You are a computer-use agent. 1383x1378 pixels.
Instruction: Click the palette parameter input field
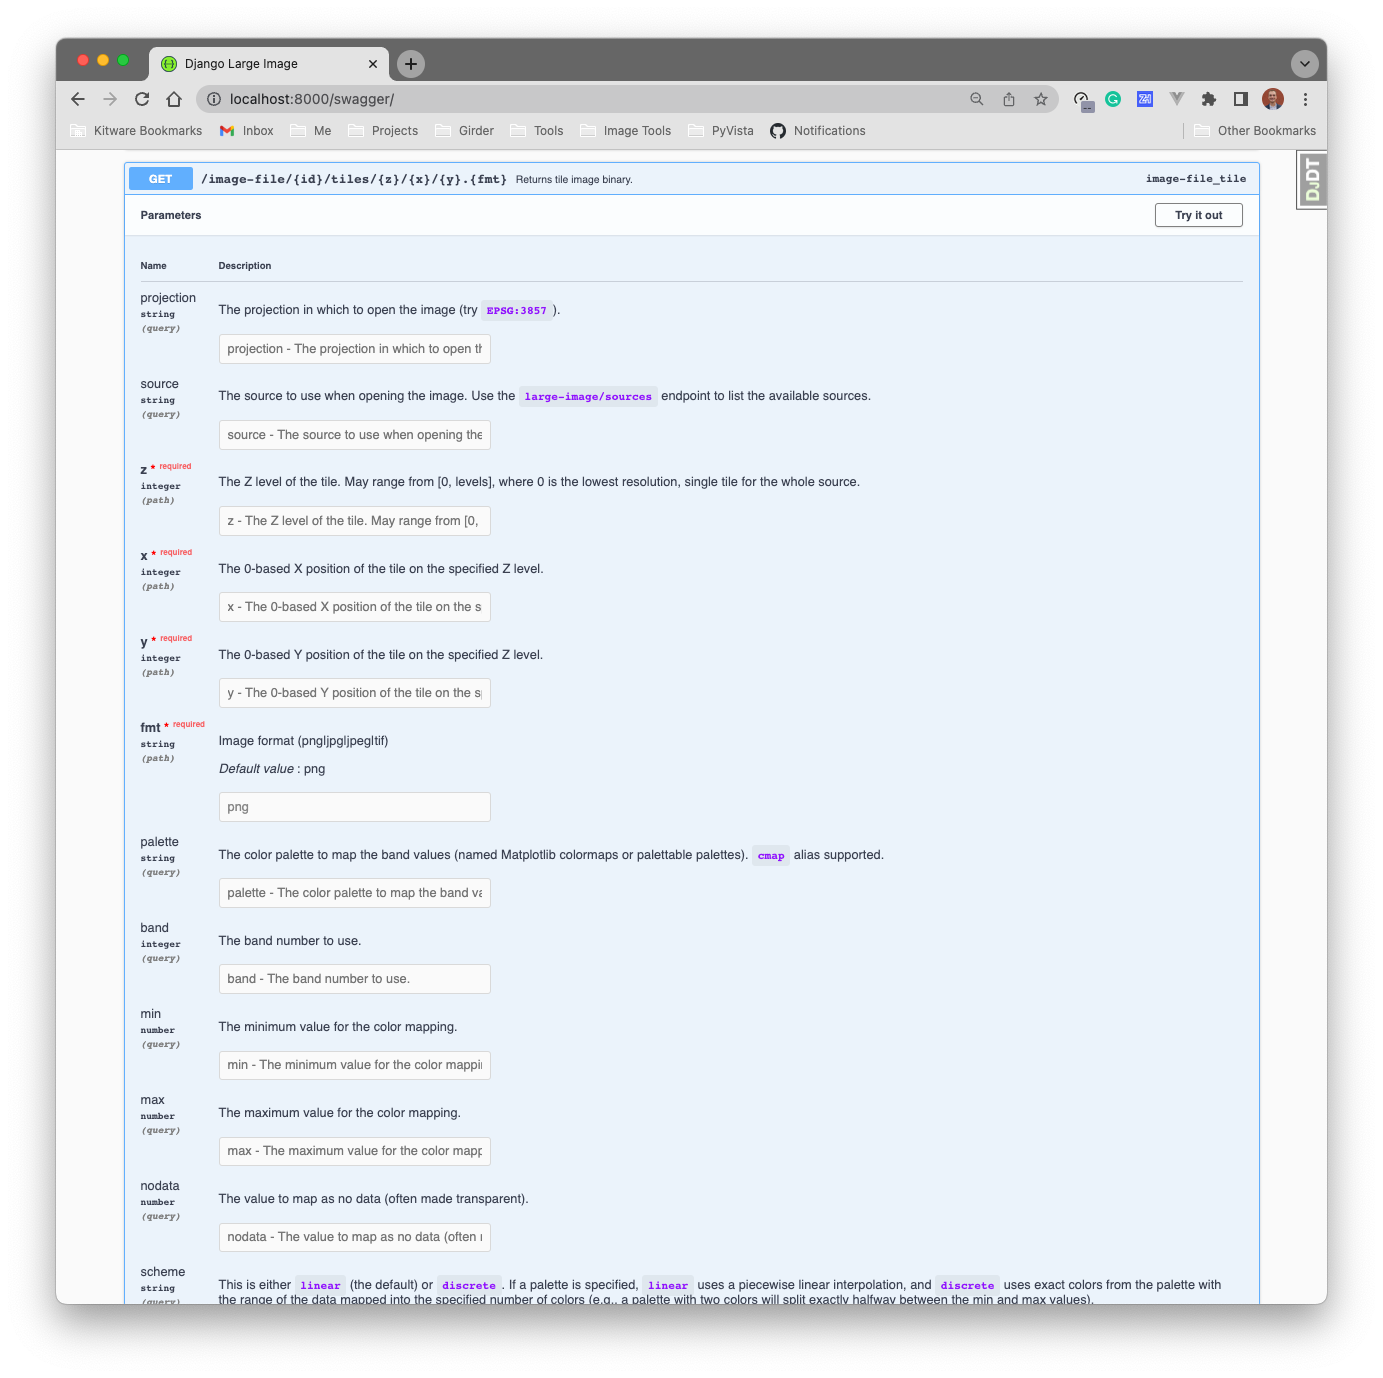354,893
